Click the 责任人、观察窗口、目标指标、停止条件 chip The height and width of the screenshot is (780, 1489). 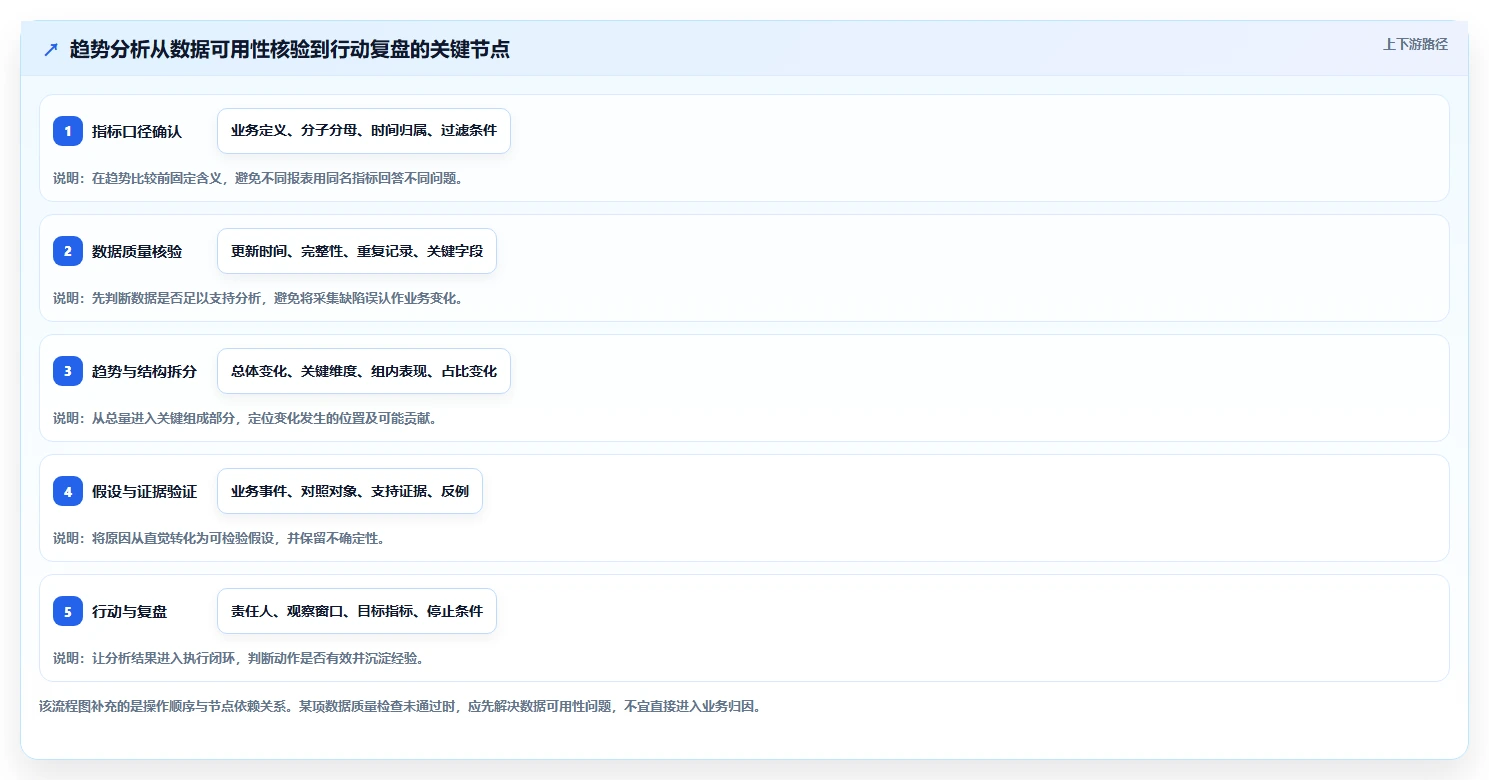point(357,611)
